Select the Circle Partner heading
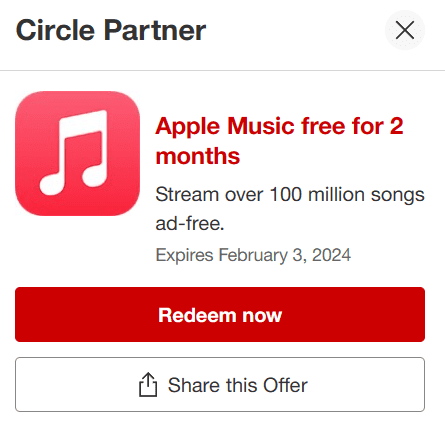 111,30
